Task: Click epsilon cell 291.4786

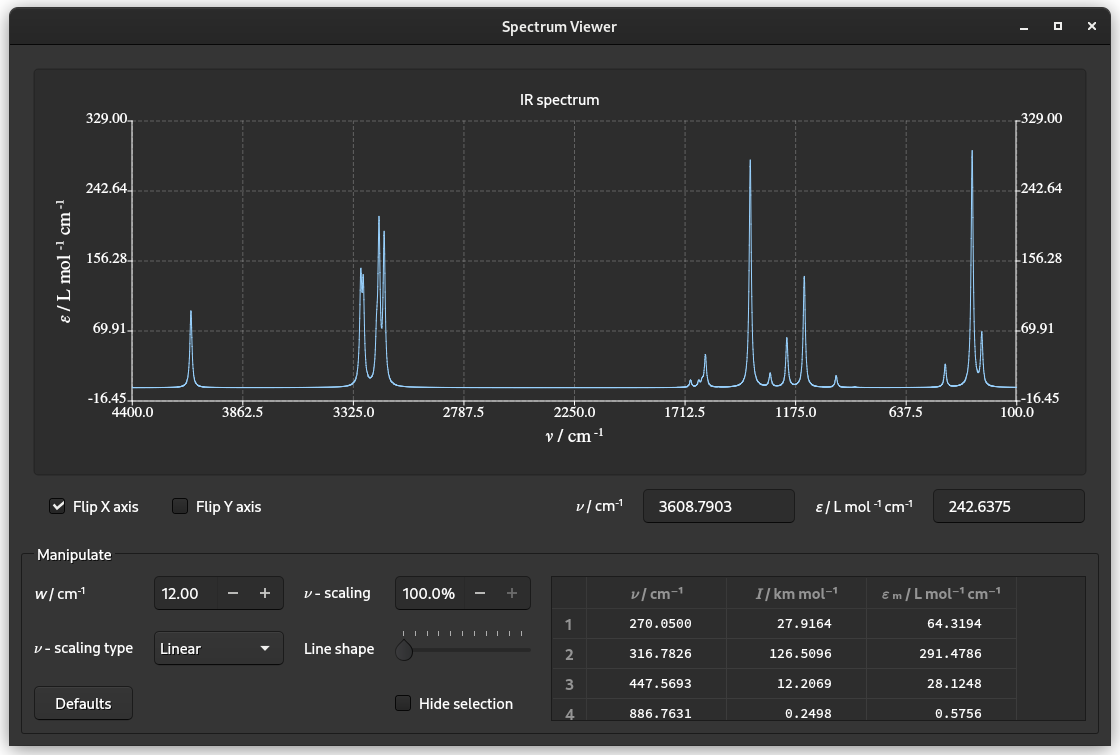Action: [941, 654]
